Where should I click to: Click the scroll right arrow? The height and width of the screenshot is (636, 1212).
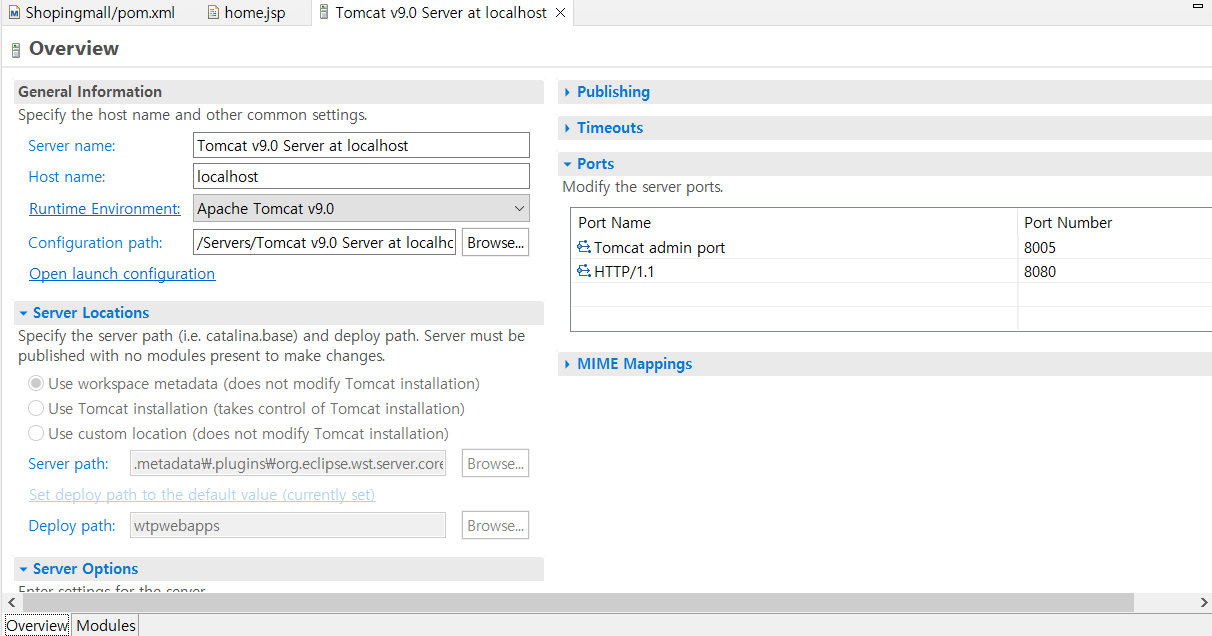coord(1203,602)
